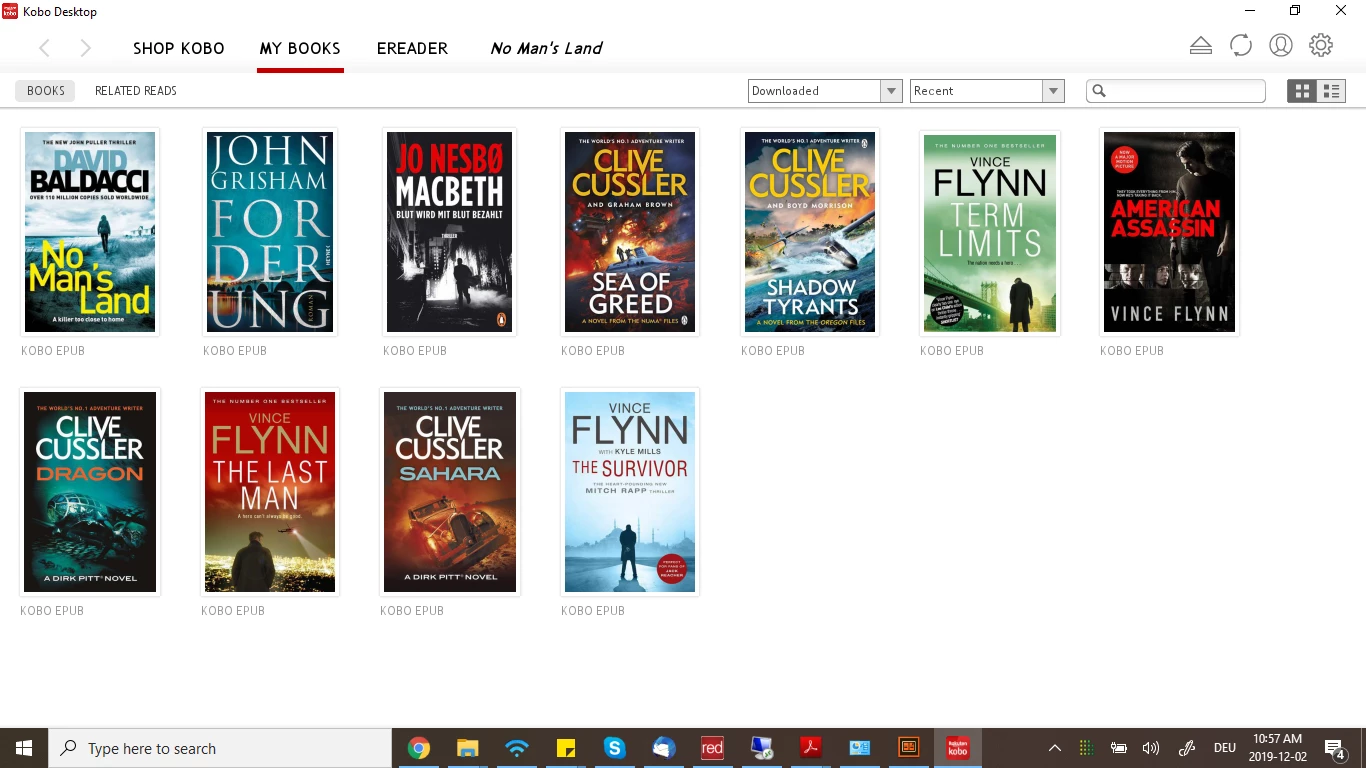The image size is (1366, 768).
Task: Switch to grid view
Action: (1302, 91)
